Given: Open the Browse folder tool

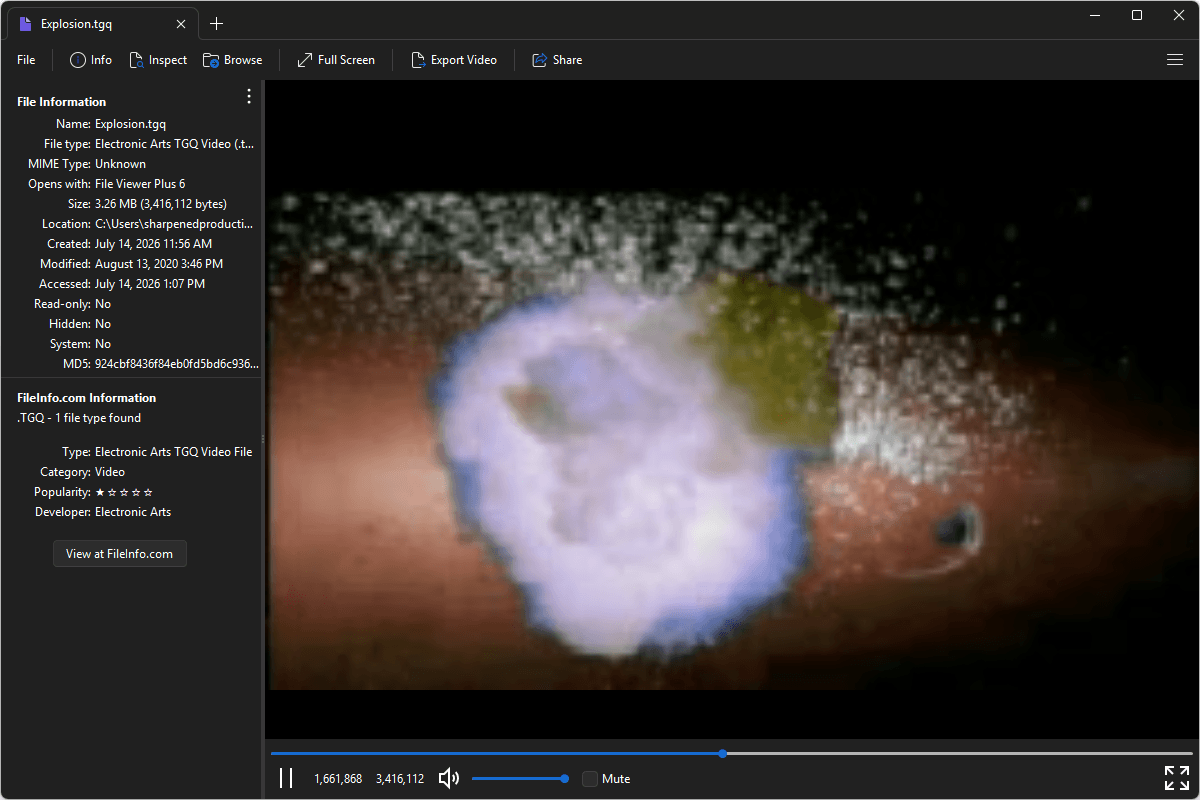Looking at the screenshot, I should 233,60.
